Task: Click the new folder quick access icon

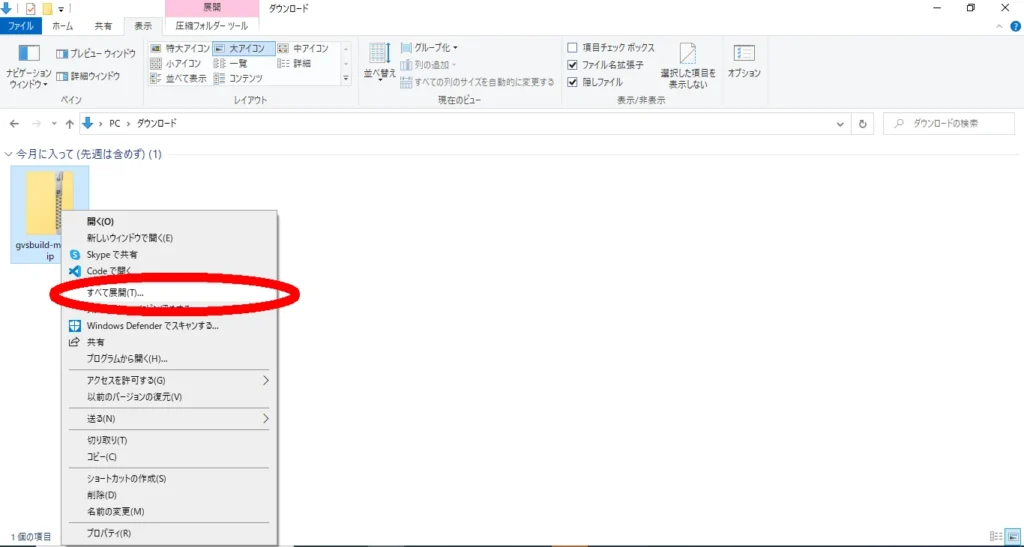Action: click(x=46, y=9)
